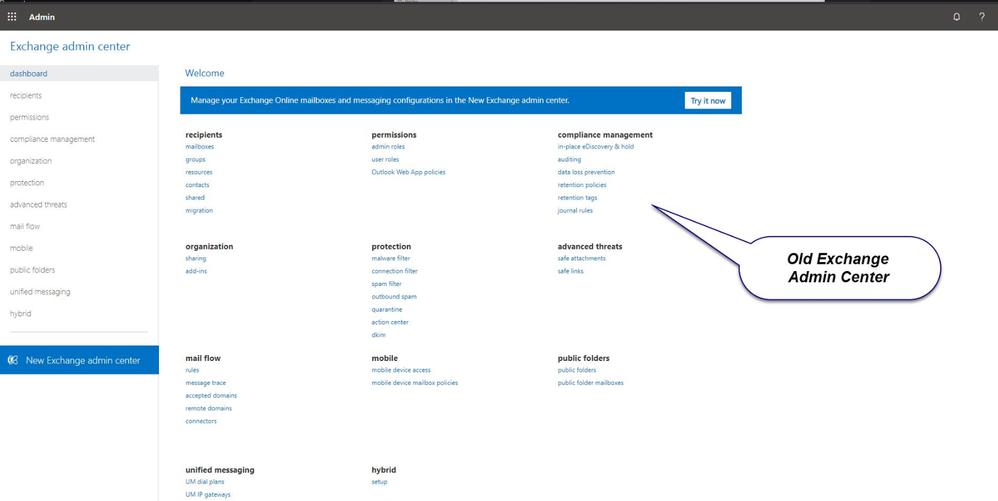This screenshot has width=998, height=501.
Task: Open the contacts link
Action: (x=197, y=185)
